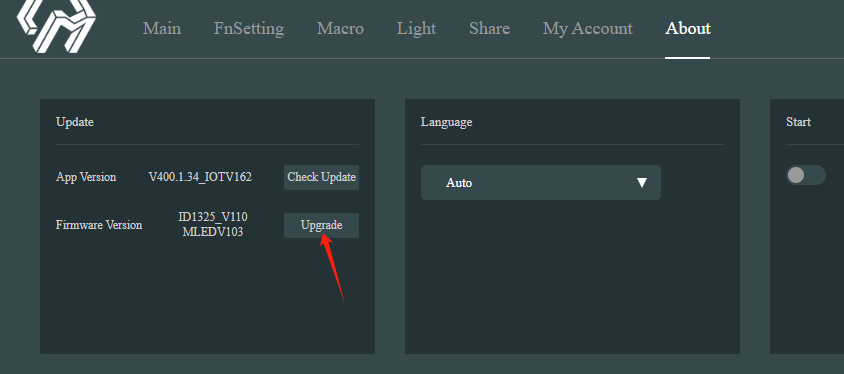Click the firmware version ID1325_V110 text
Viewport: 844px width, 374px height.
tap(213, 217)
